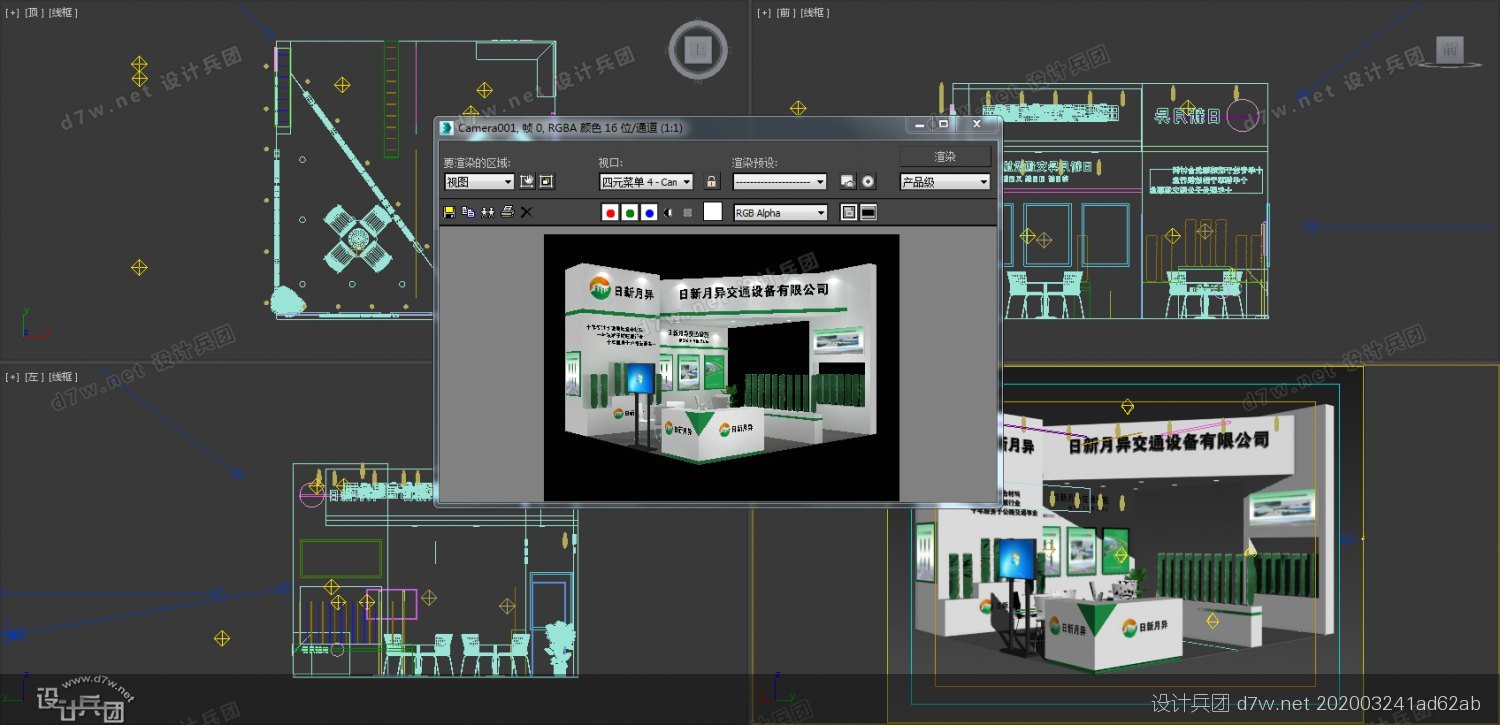Click the white color swatch in render window
Screen dimensions: 1500x725
(x=712, y=212)
